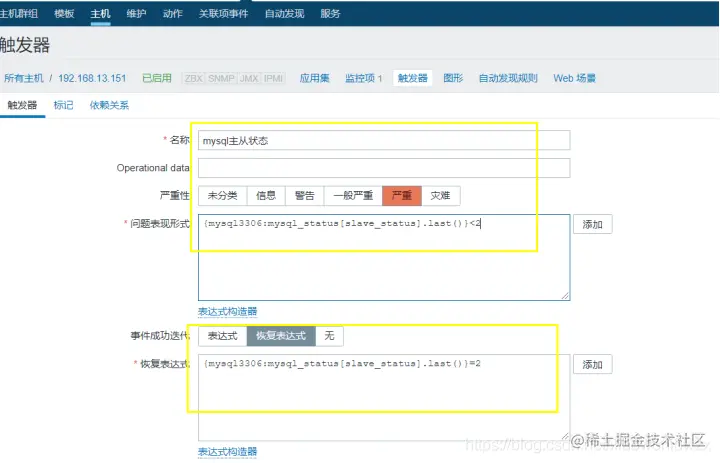
Task: Switch to the 依赖关系 tab
Action: [109, 105]
